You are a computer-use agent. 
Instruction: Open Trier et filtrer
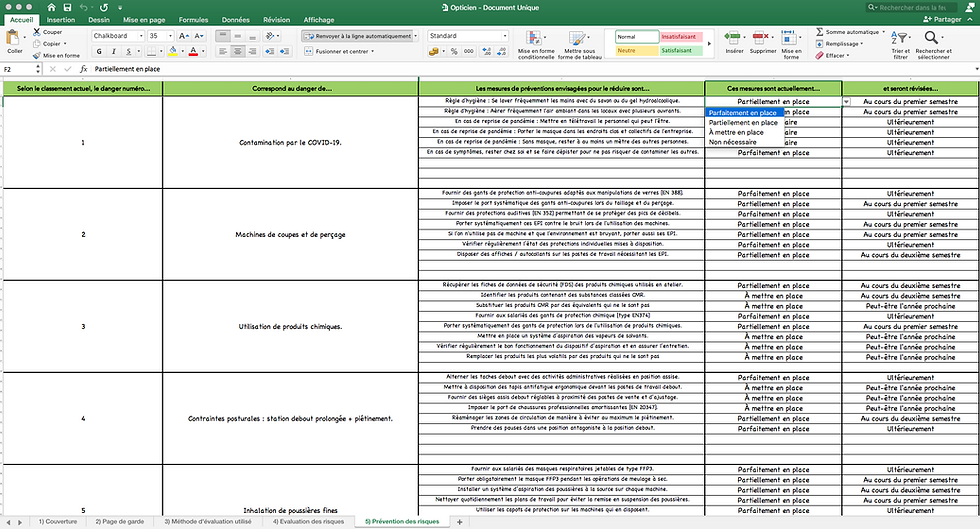click(x=901, y=44)
